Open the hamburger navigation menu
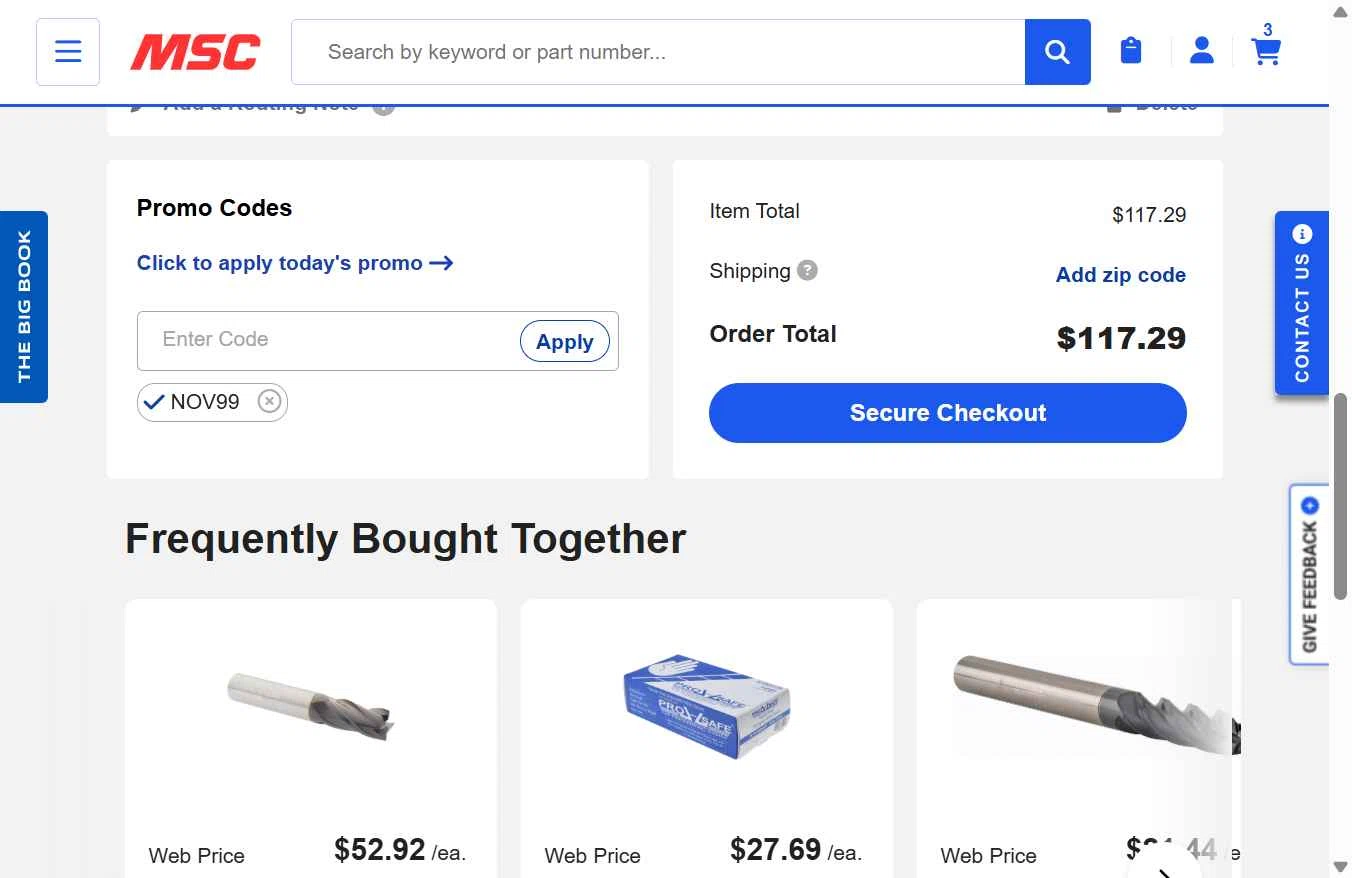The height and width of the screenshot is (878, 1352). [x=68, y=52]
